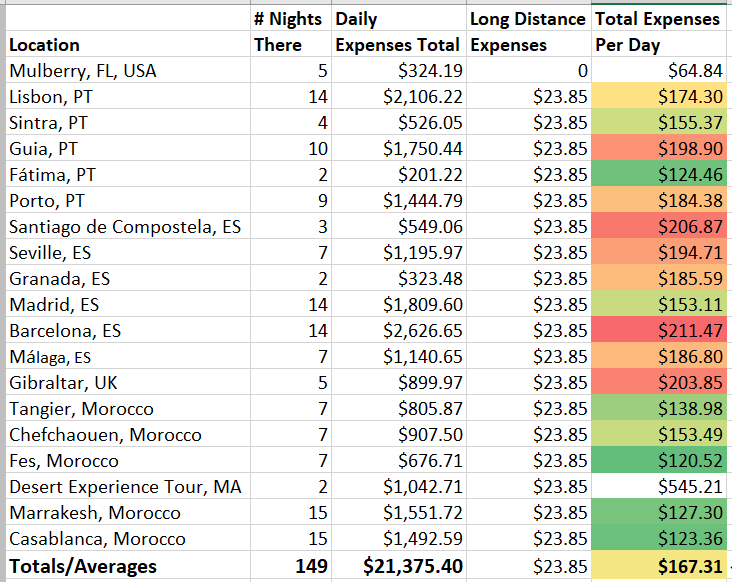
Task: Select the 'Daily Expenses Total' header
Action: click(398, 32)
